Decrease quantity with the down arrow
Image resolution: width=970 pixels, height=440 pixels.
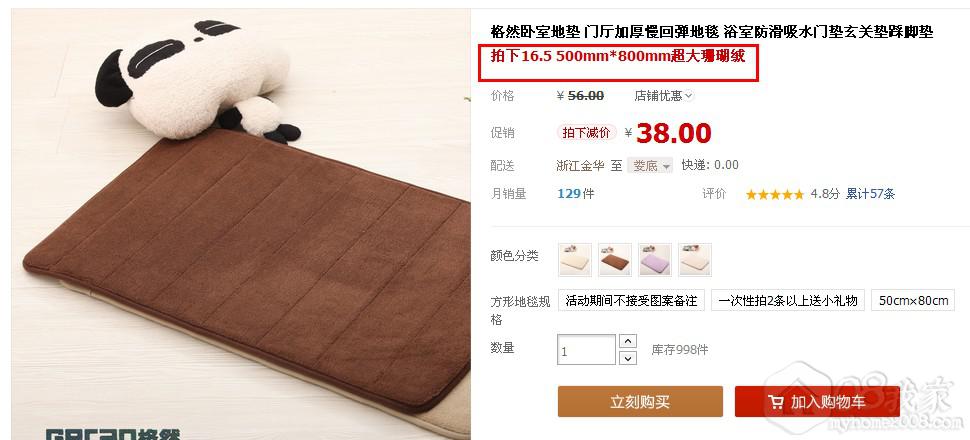coord(628,358)
